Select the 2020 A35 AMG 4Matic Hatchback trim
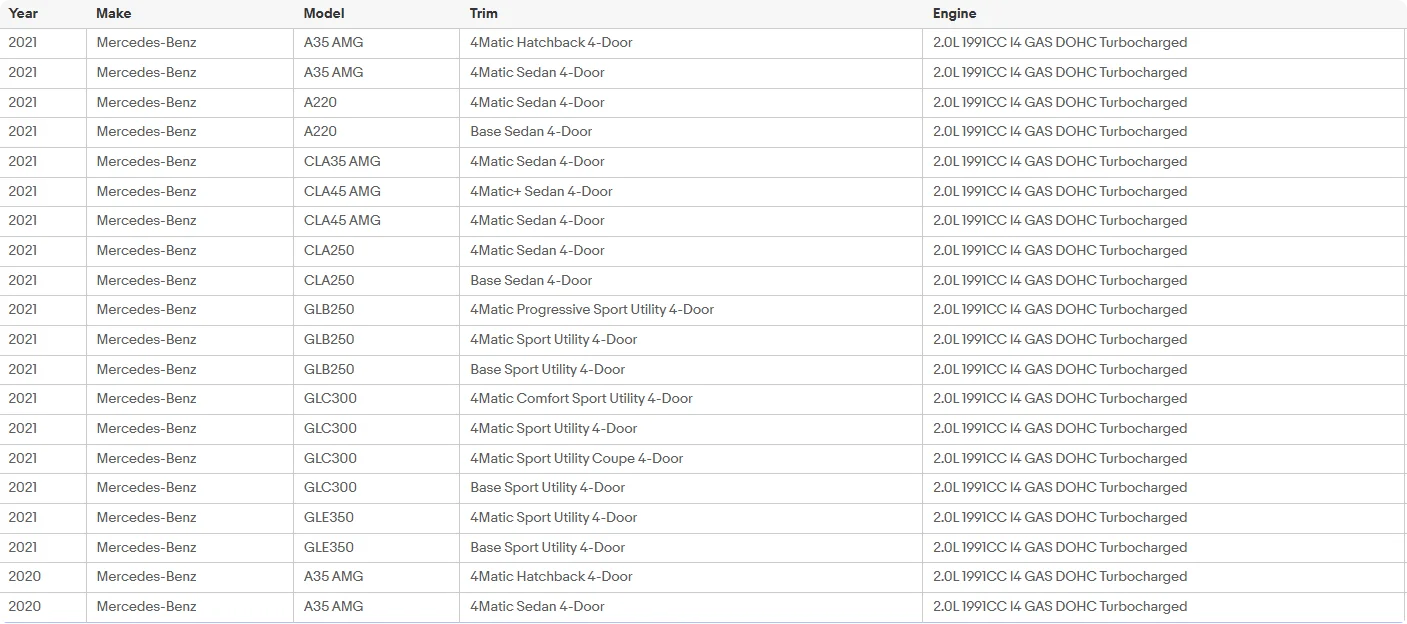1407x624 pixels. [x=551, y=577]
